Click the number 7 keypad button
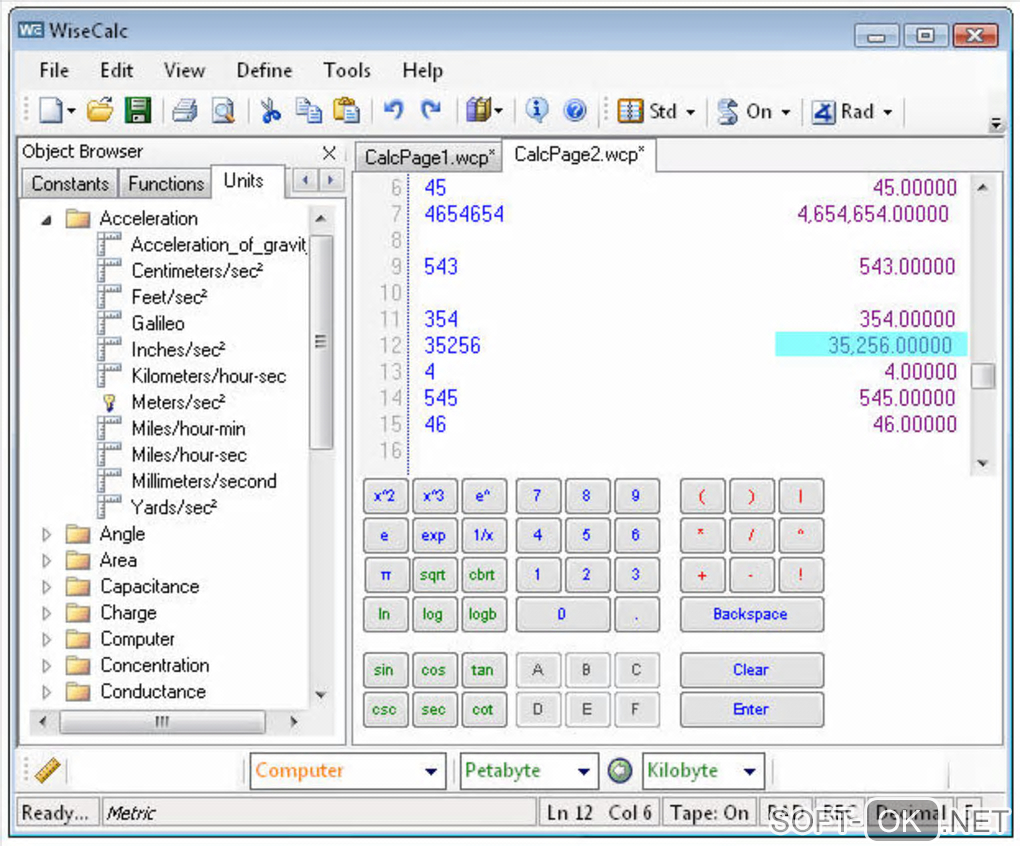Viewport: 1020px width, 846px height. pos(537,496)
